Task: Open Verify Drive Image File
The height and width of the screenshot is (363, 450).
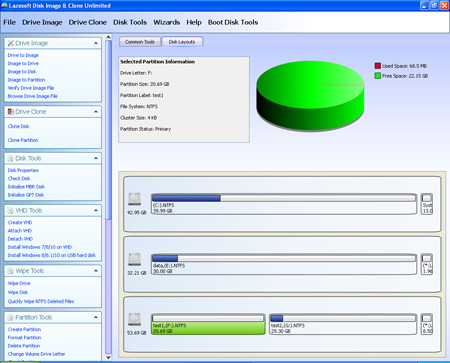Action: tap(31, 88)
